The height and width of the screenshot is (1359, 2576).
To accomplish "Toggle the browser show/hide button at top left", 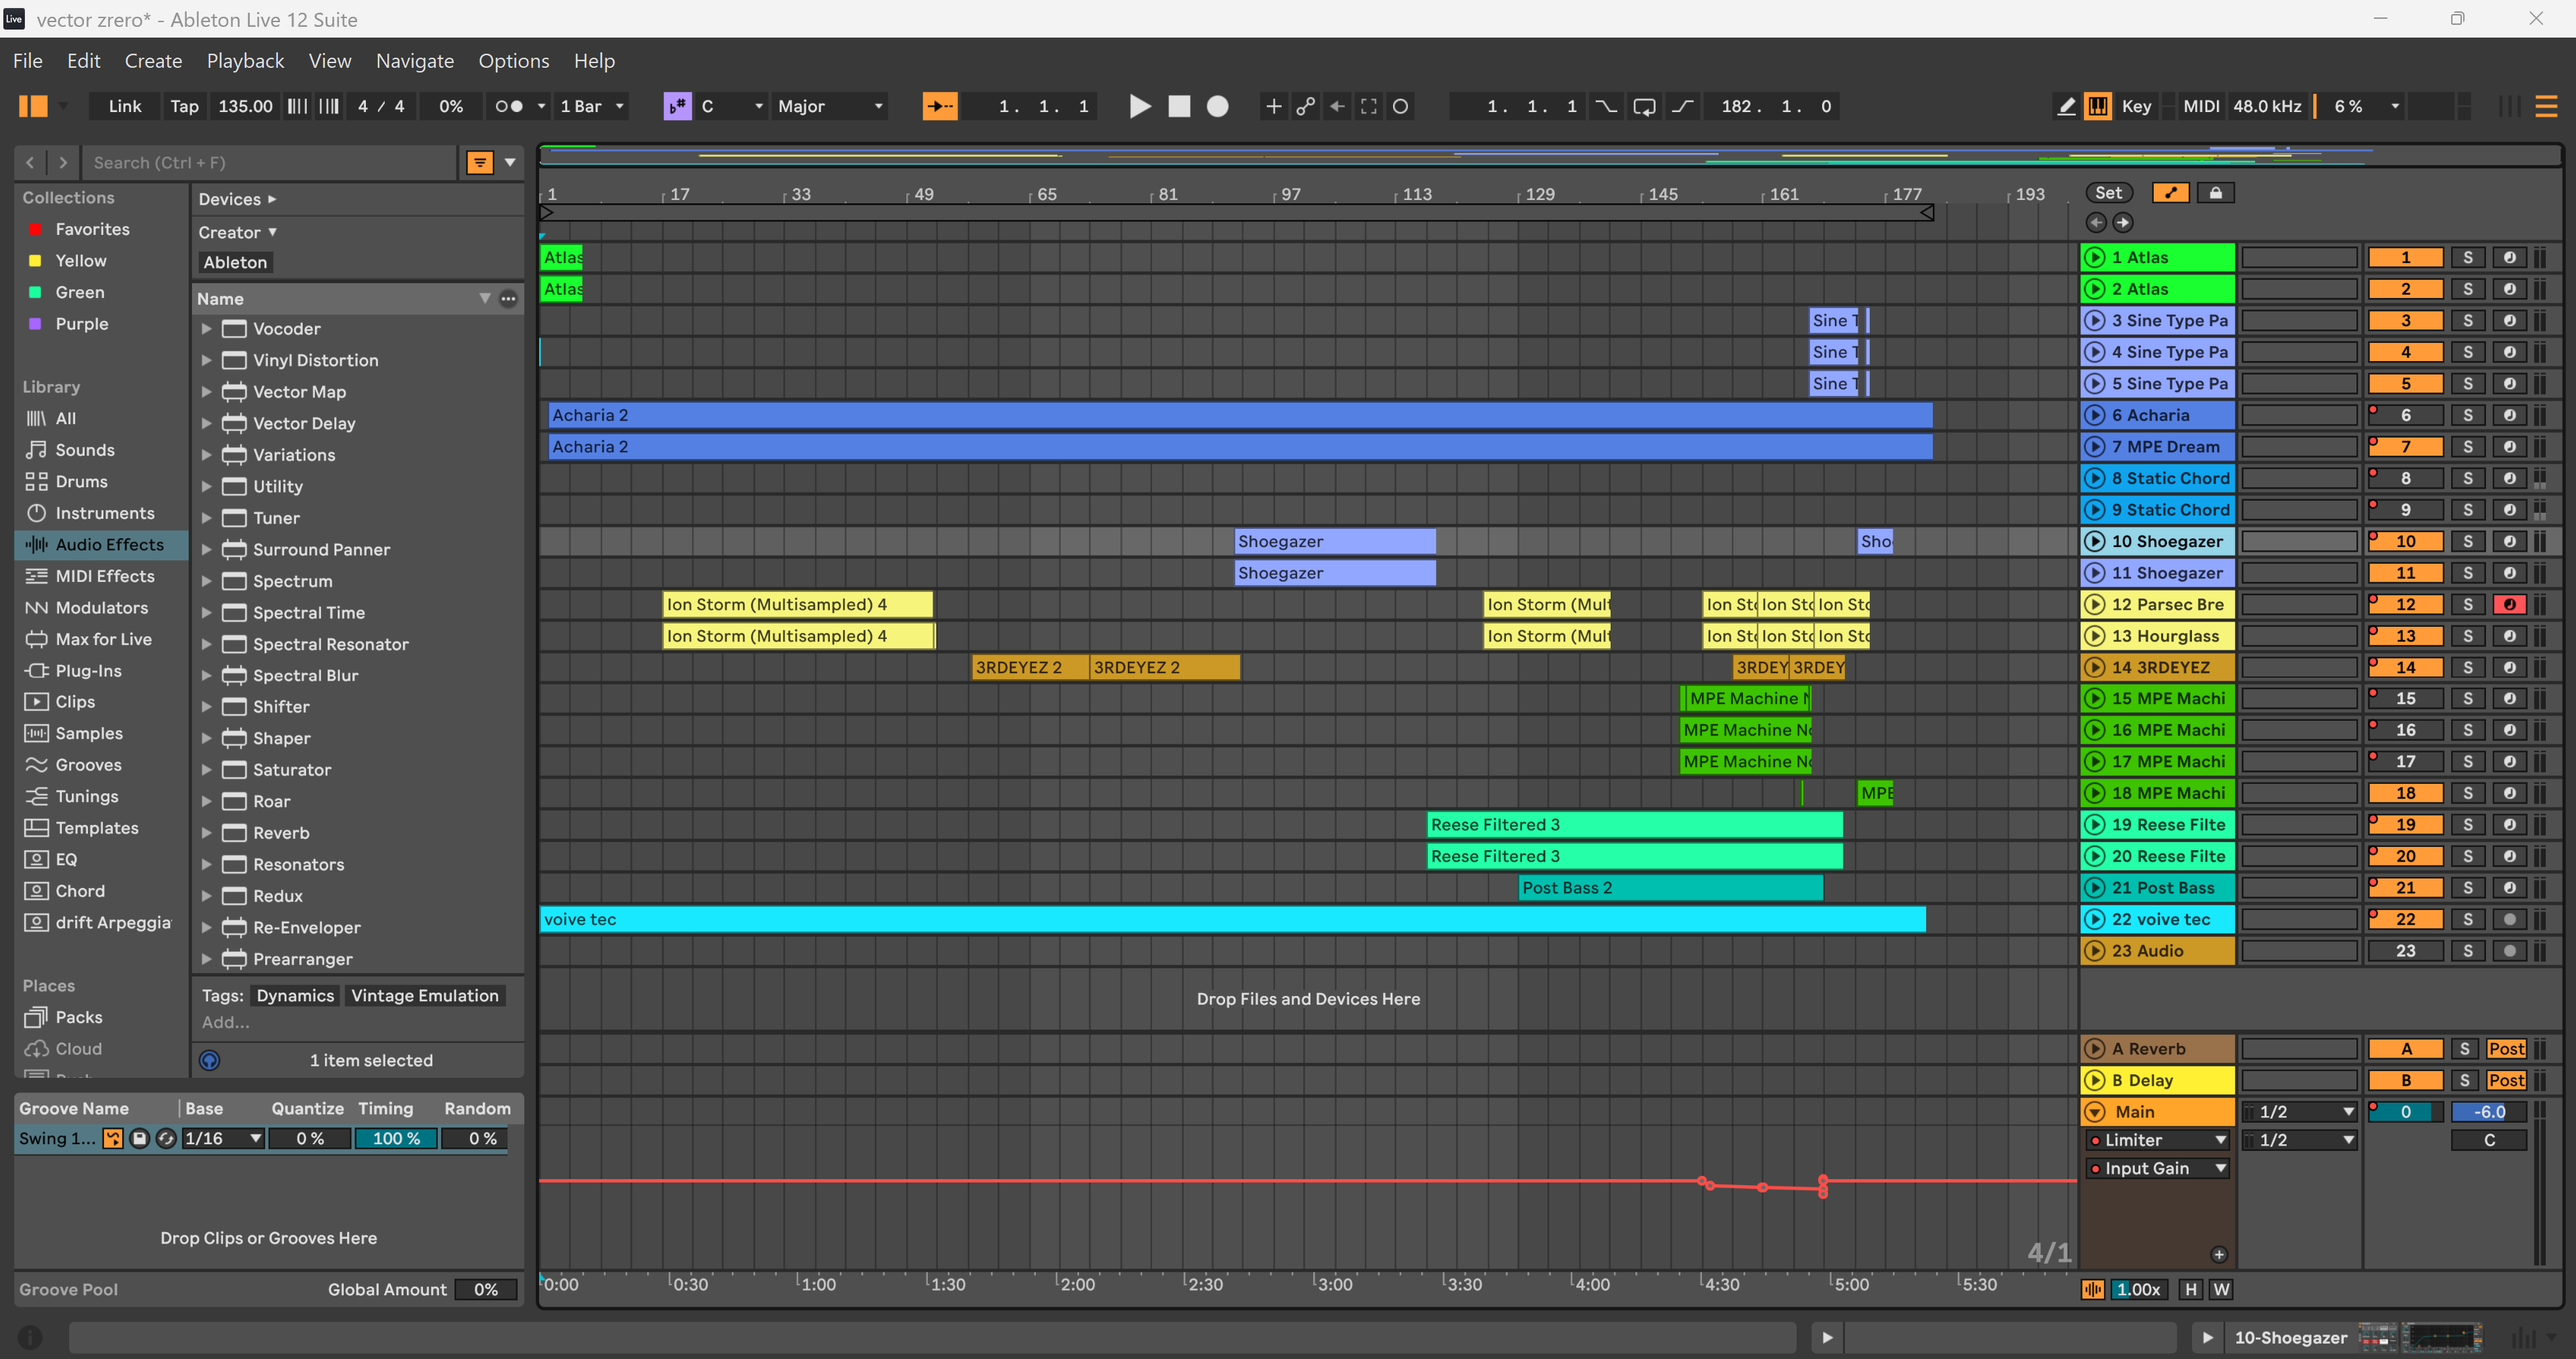I will (x=33, y=106).
